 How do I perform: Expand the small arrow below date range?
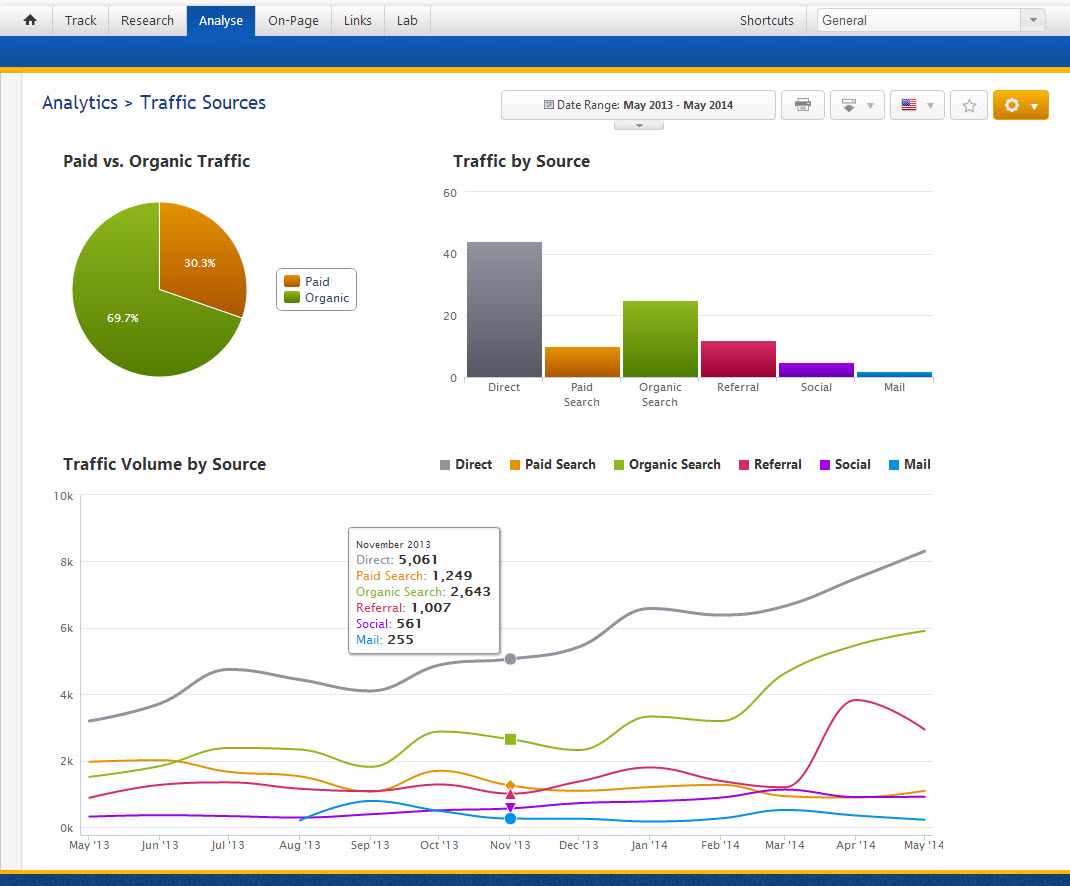coord(638,125)
